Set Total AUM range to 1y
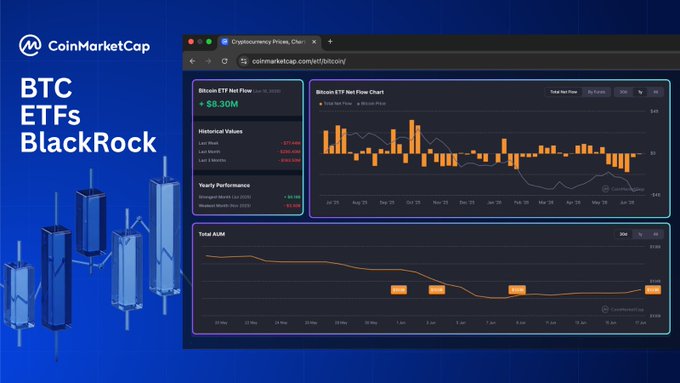The width and height of the screenshot is (680, 383). click(640, 234)
